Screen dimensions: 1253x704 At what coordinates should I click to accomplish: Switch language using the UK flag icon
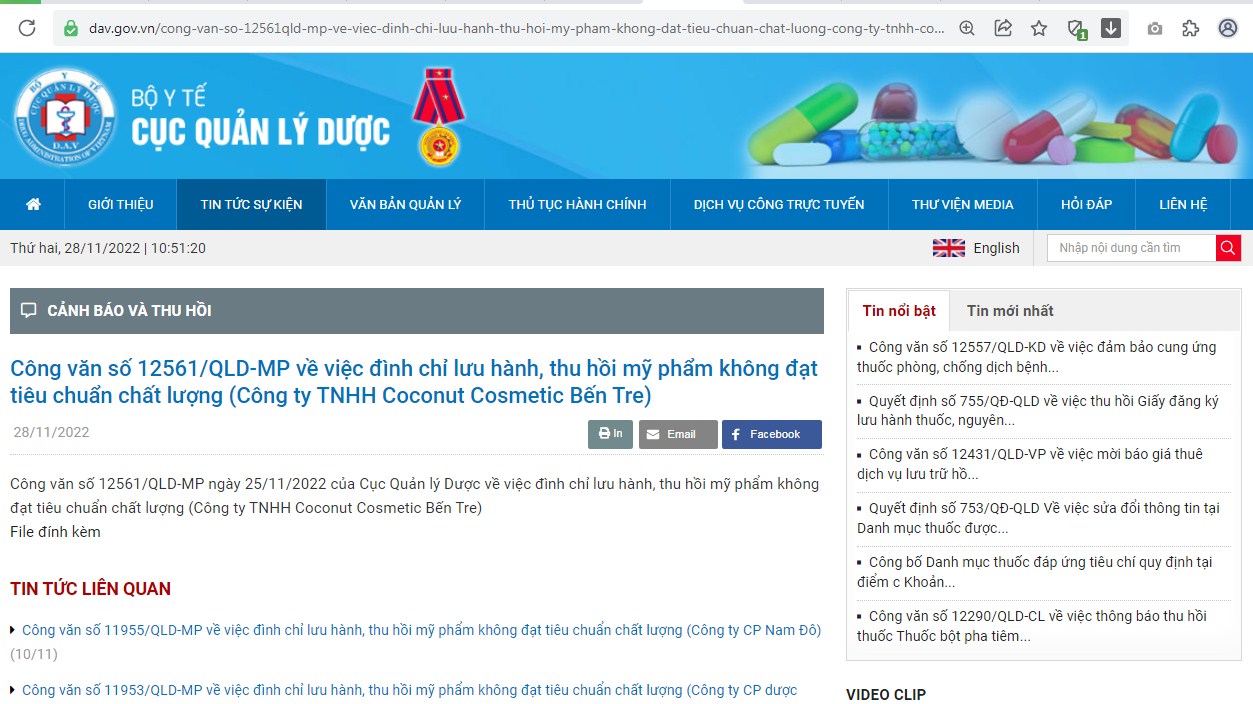[x=948, y=248]
